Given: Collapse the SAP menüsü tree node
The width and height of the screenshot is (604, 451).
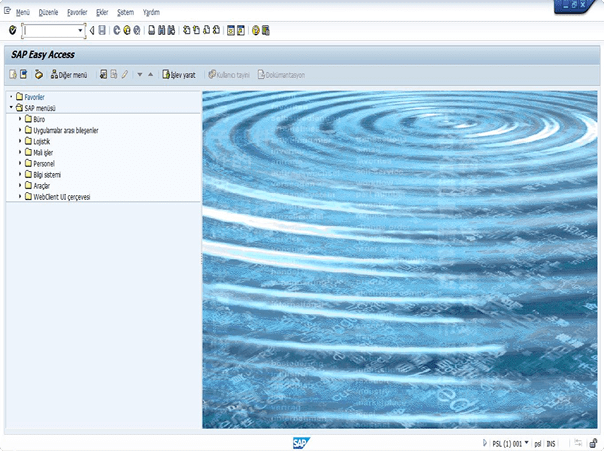Looking at the screenshot, I should pyautogui.click(x=9, y=108).
